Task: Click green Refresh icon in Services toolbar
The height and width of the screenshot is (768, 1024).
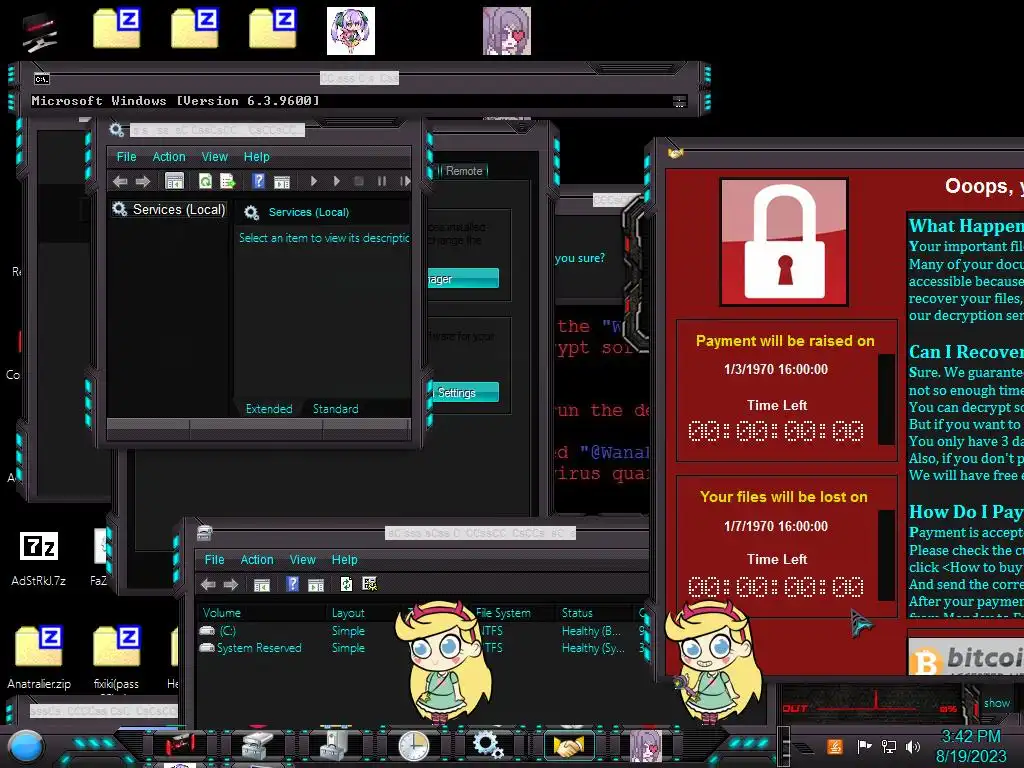Action: 205,182
